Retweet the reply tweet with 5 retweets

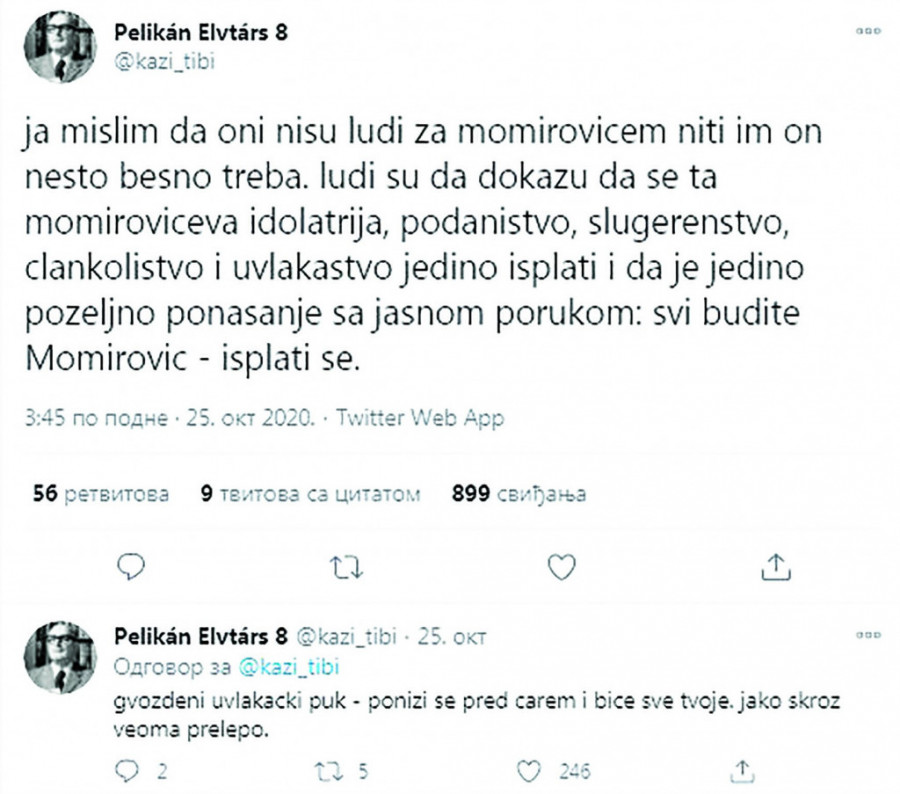tap(326, 770)
